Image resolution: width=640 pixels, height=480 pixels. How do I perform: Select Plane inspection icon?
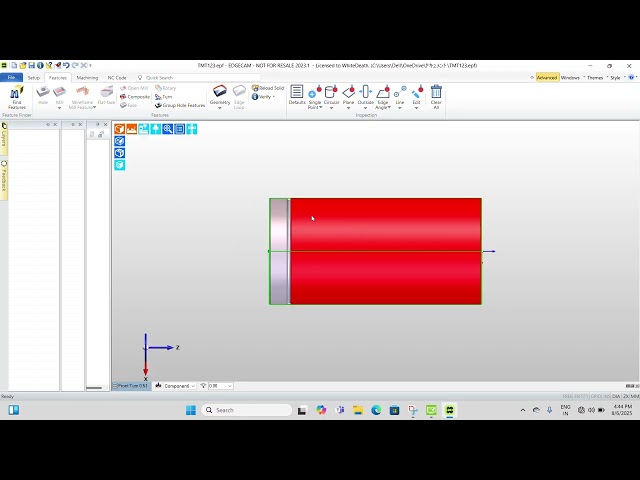(x=348, y=92)
